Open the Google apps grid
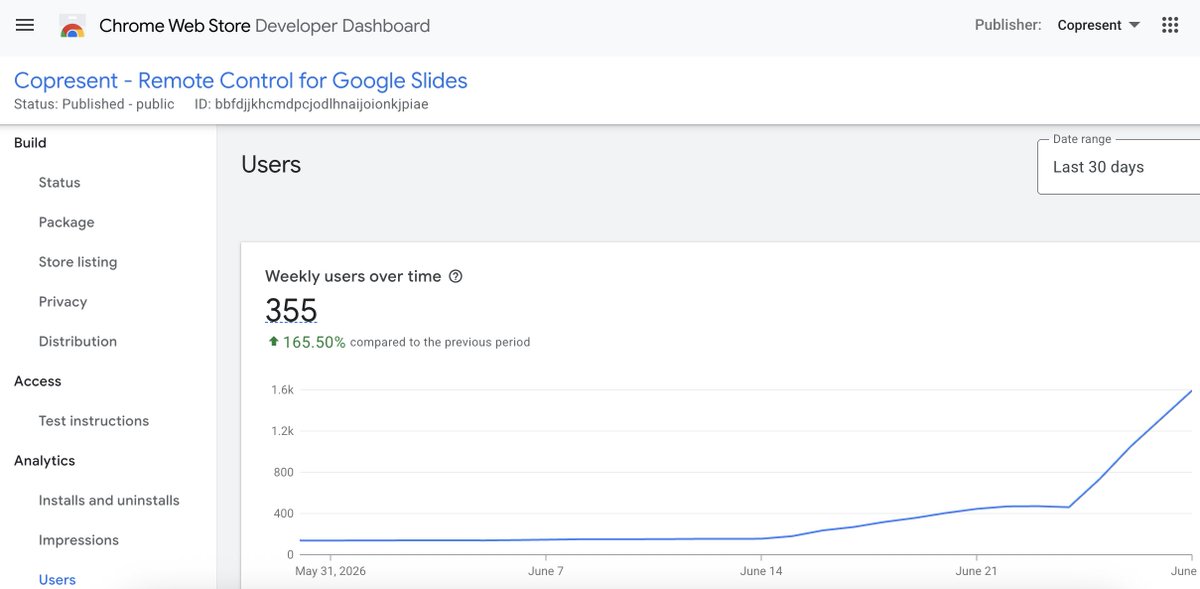 click(x=1170, y=25)
